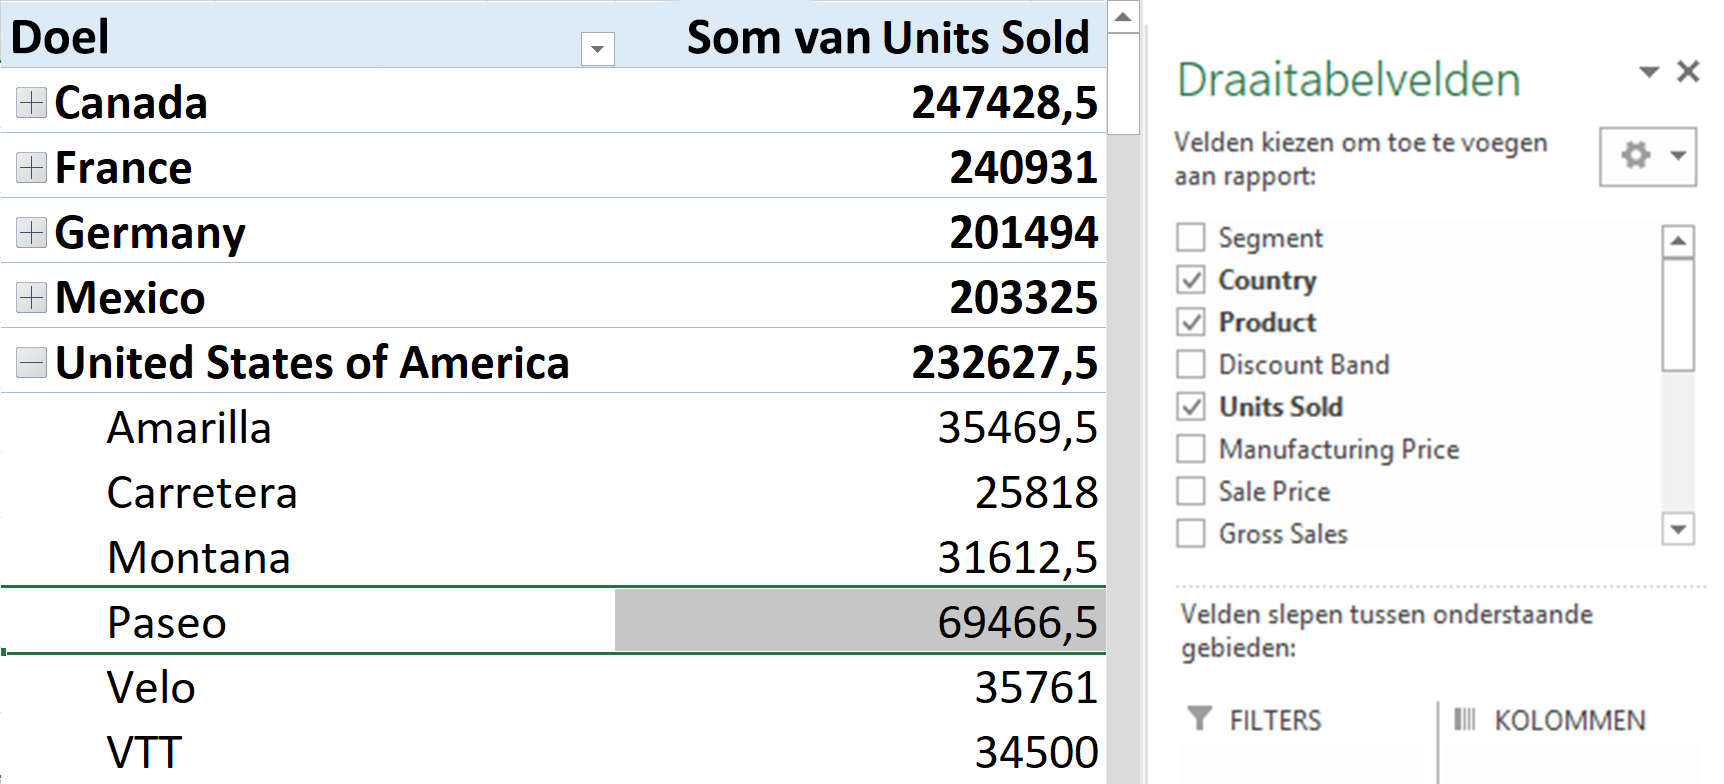This screenshot has width=1724, height=784.
Task: Expand the France row
Action: click(32, 167)
